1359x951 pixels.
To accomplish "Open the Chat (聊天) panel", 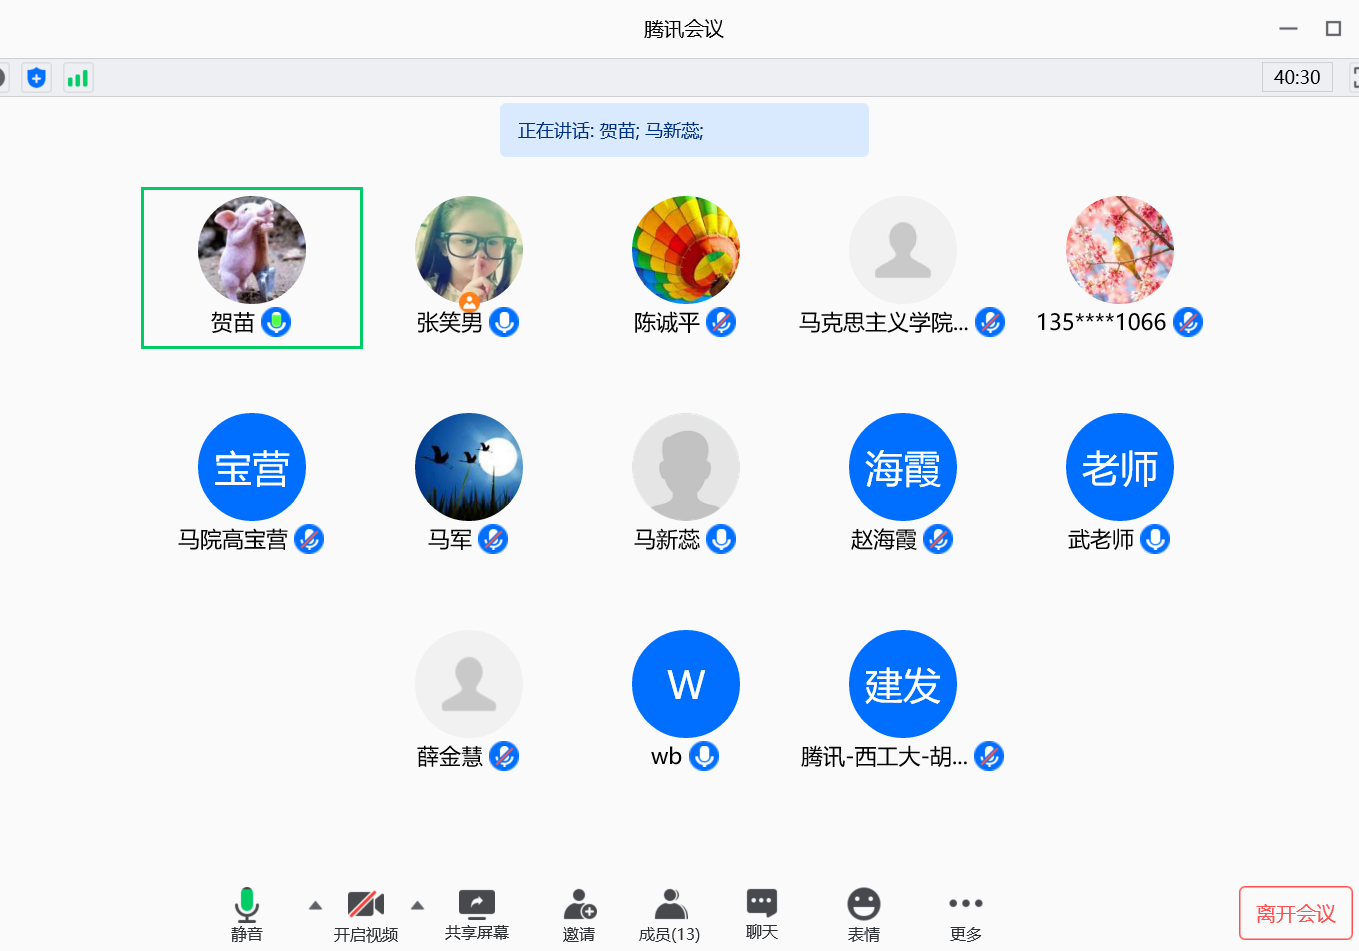I will pos(761,914).
